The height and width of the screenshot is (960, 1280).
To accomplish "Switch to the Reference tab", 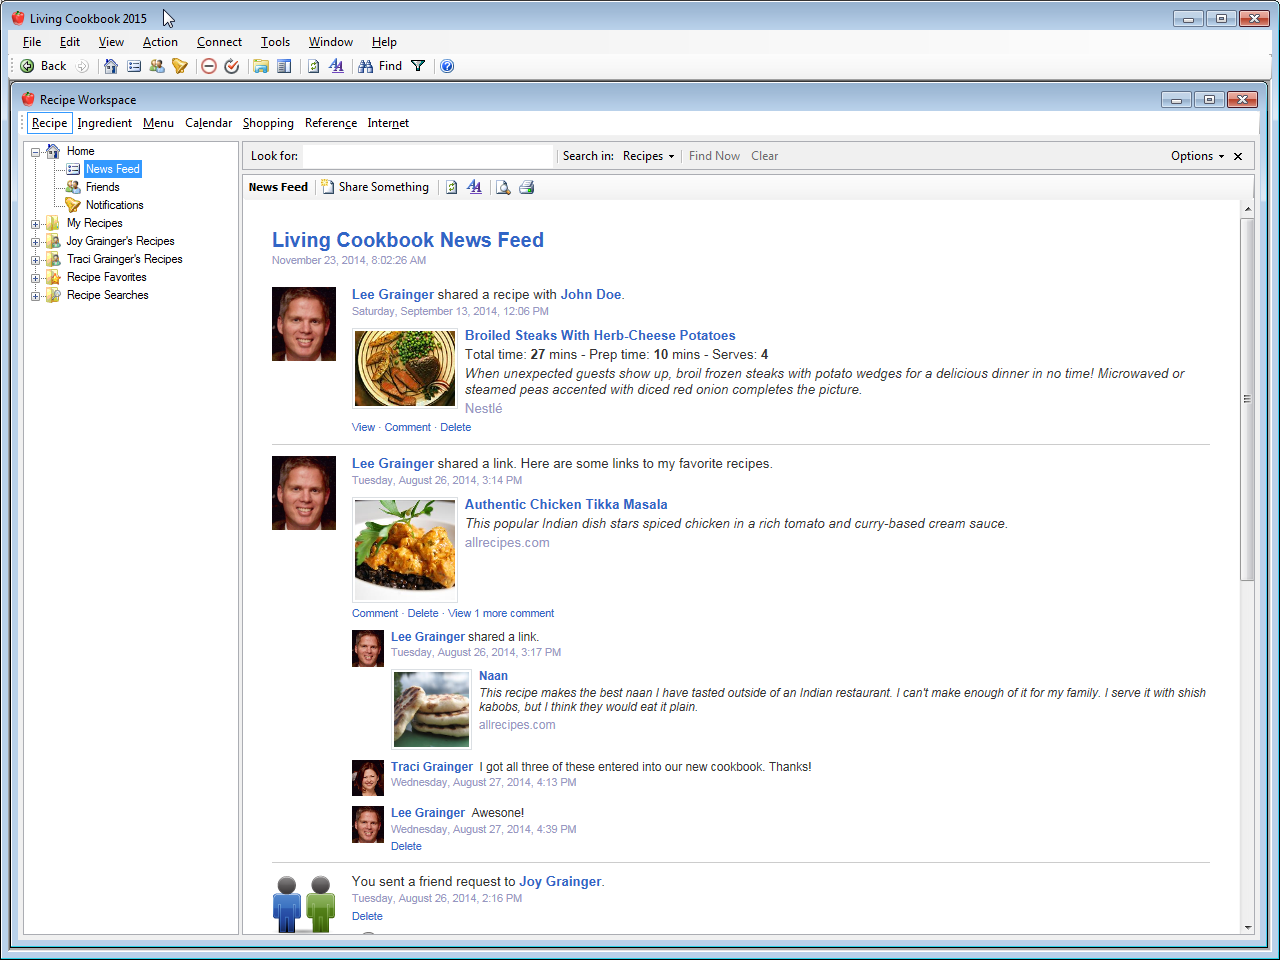I will tap(331, 123).
